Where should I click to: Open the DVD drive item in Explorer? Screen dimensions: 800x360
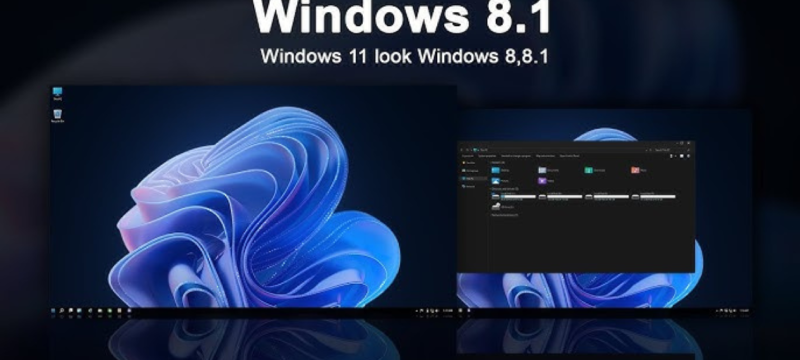click(503, 207)
